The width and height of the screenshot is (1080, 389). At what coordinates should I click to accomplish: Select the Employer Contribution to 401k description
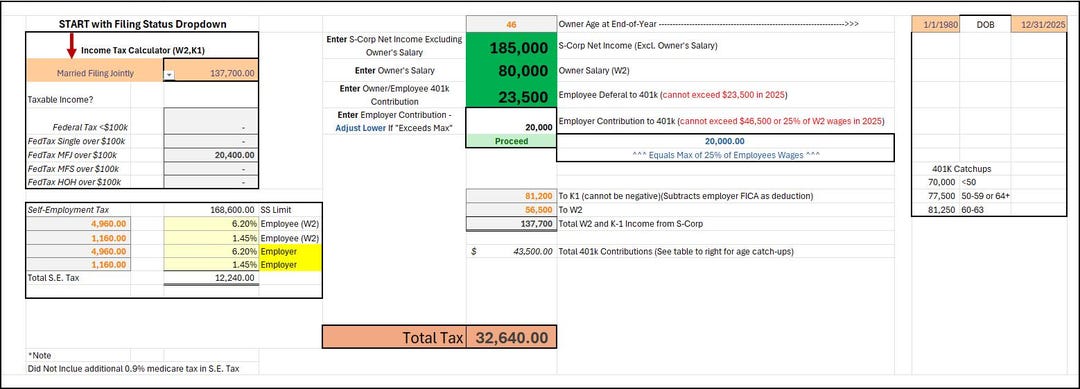722,121
